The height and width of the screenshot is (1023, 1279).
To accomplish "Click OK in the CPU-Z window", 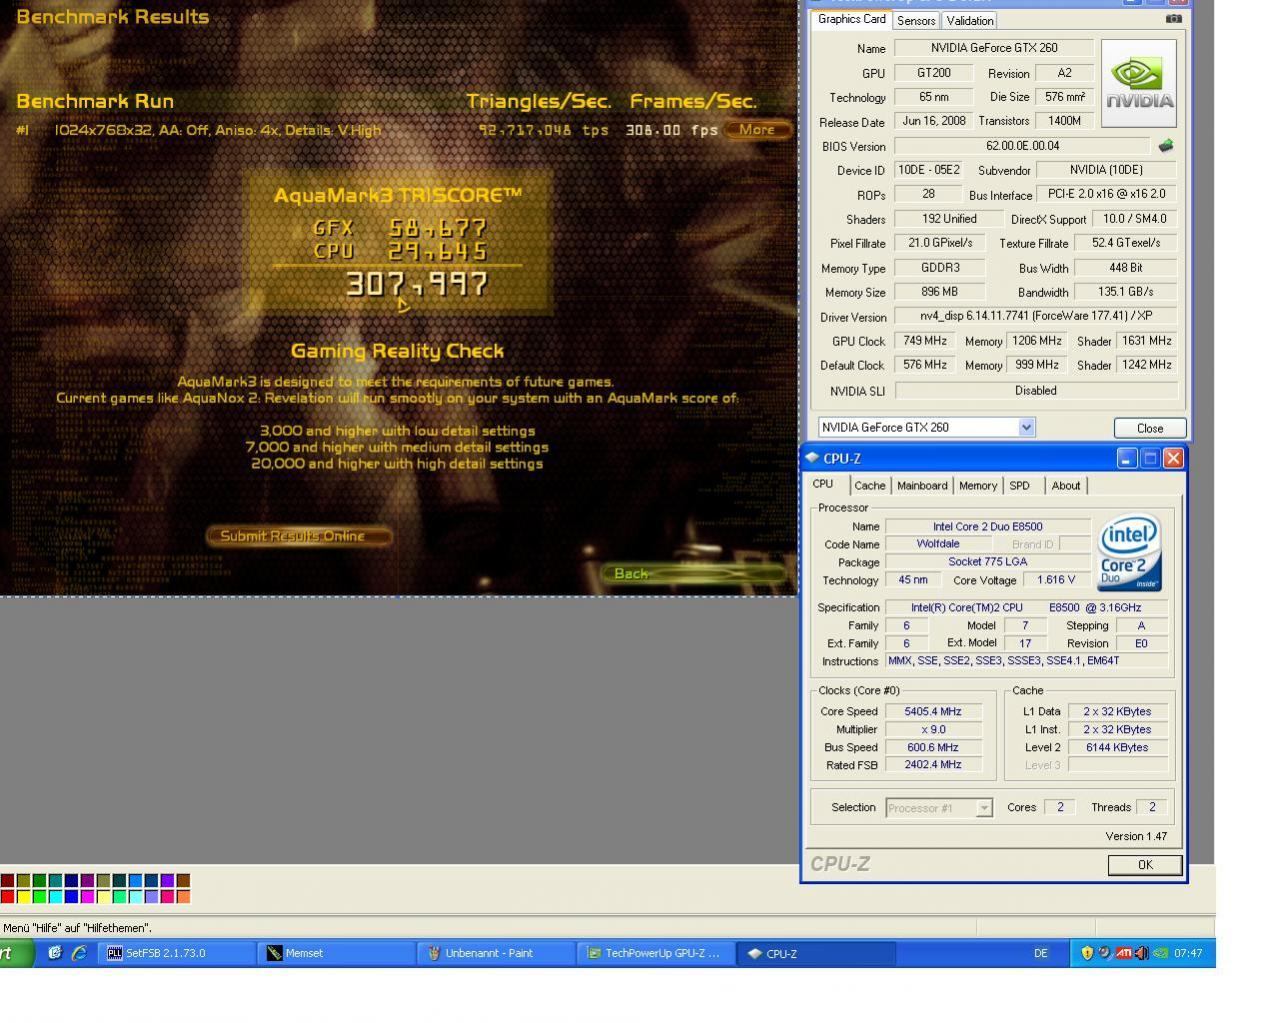I will click(x=1145, y=865).
